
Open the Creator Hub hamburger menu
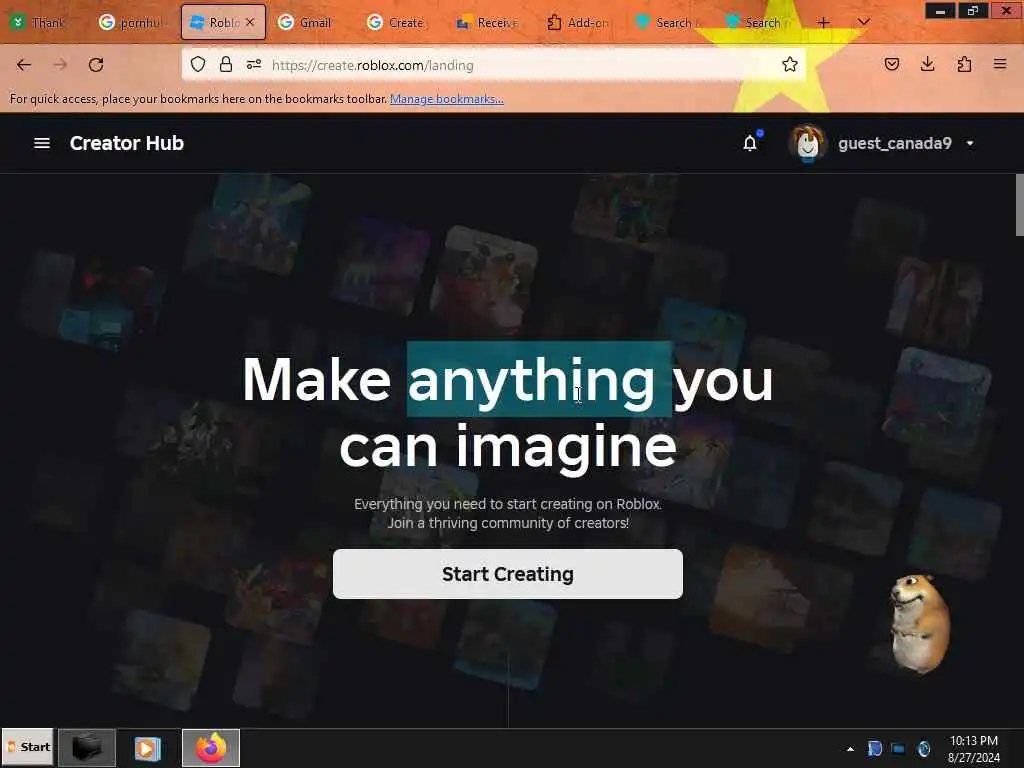[42, 143]
